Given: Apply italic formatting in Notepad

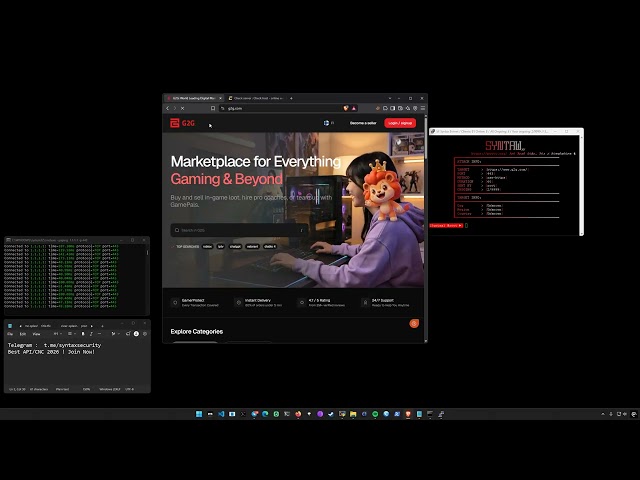Looking at the screenshot, I should pyautogui.click(x=91, y=334).
